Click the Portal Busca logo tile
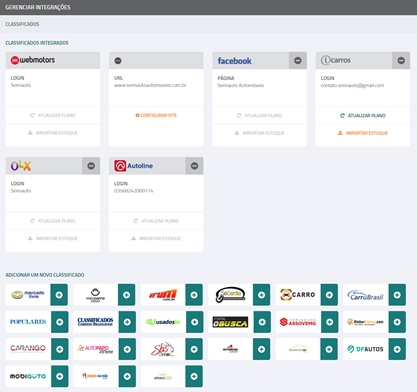417x392 pixels. pos(231,322)
